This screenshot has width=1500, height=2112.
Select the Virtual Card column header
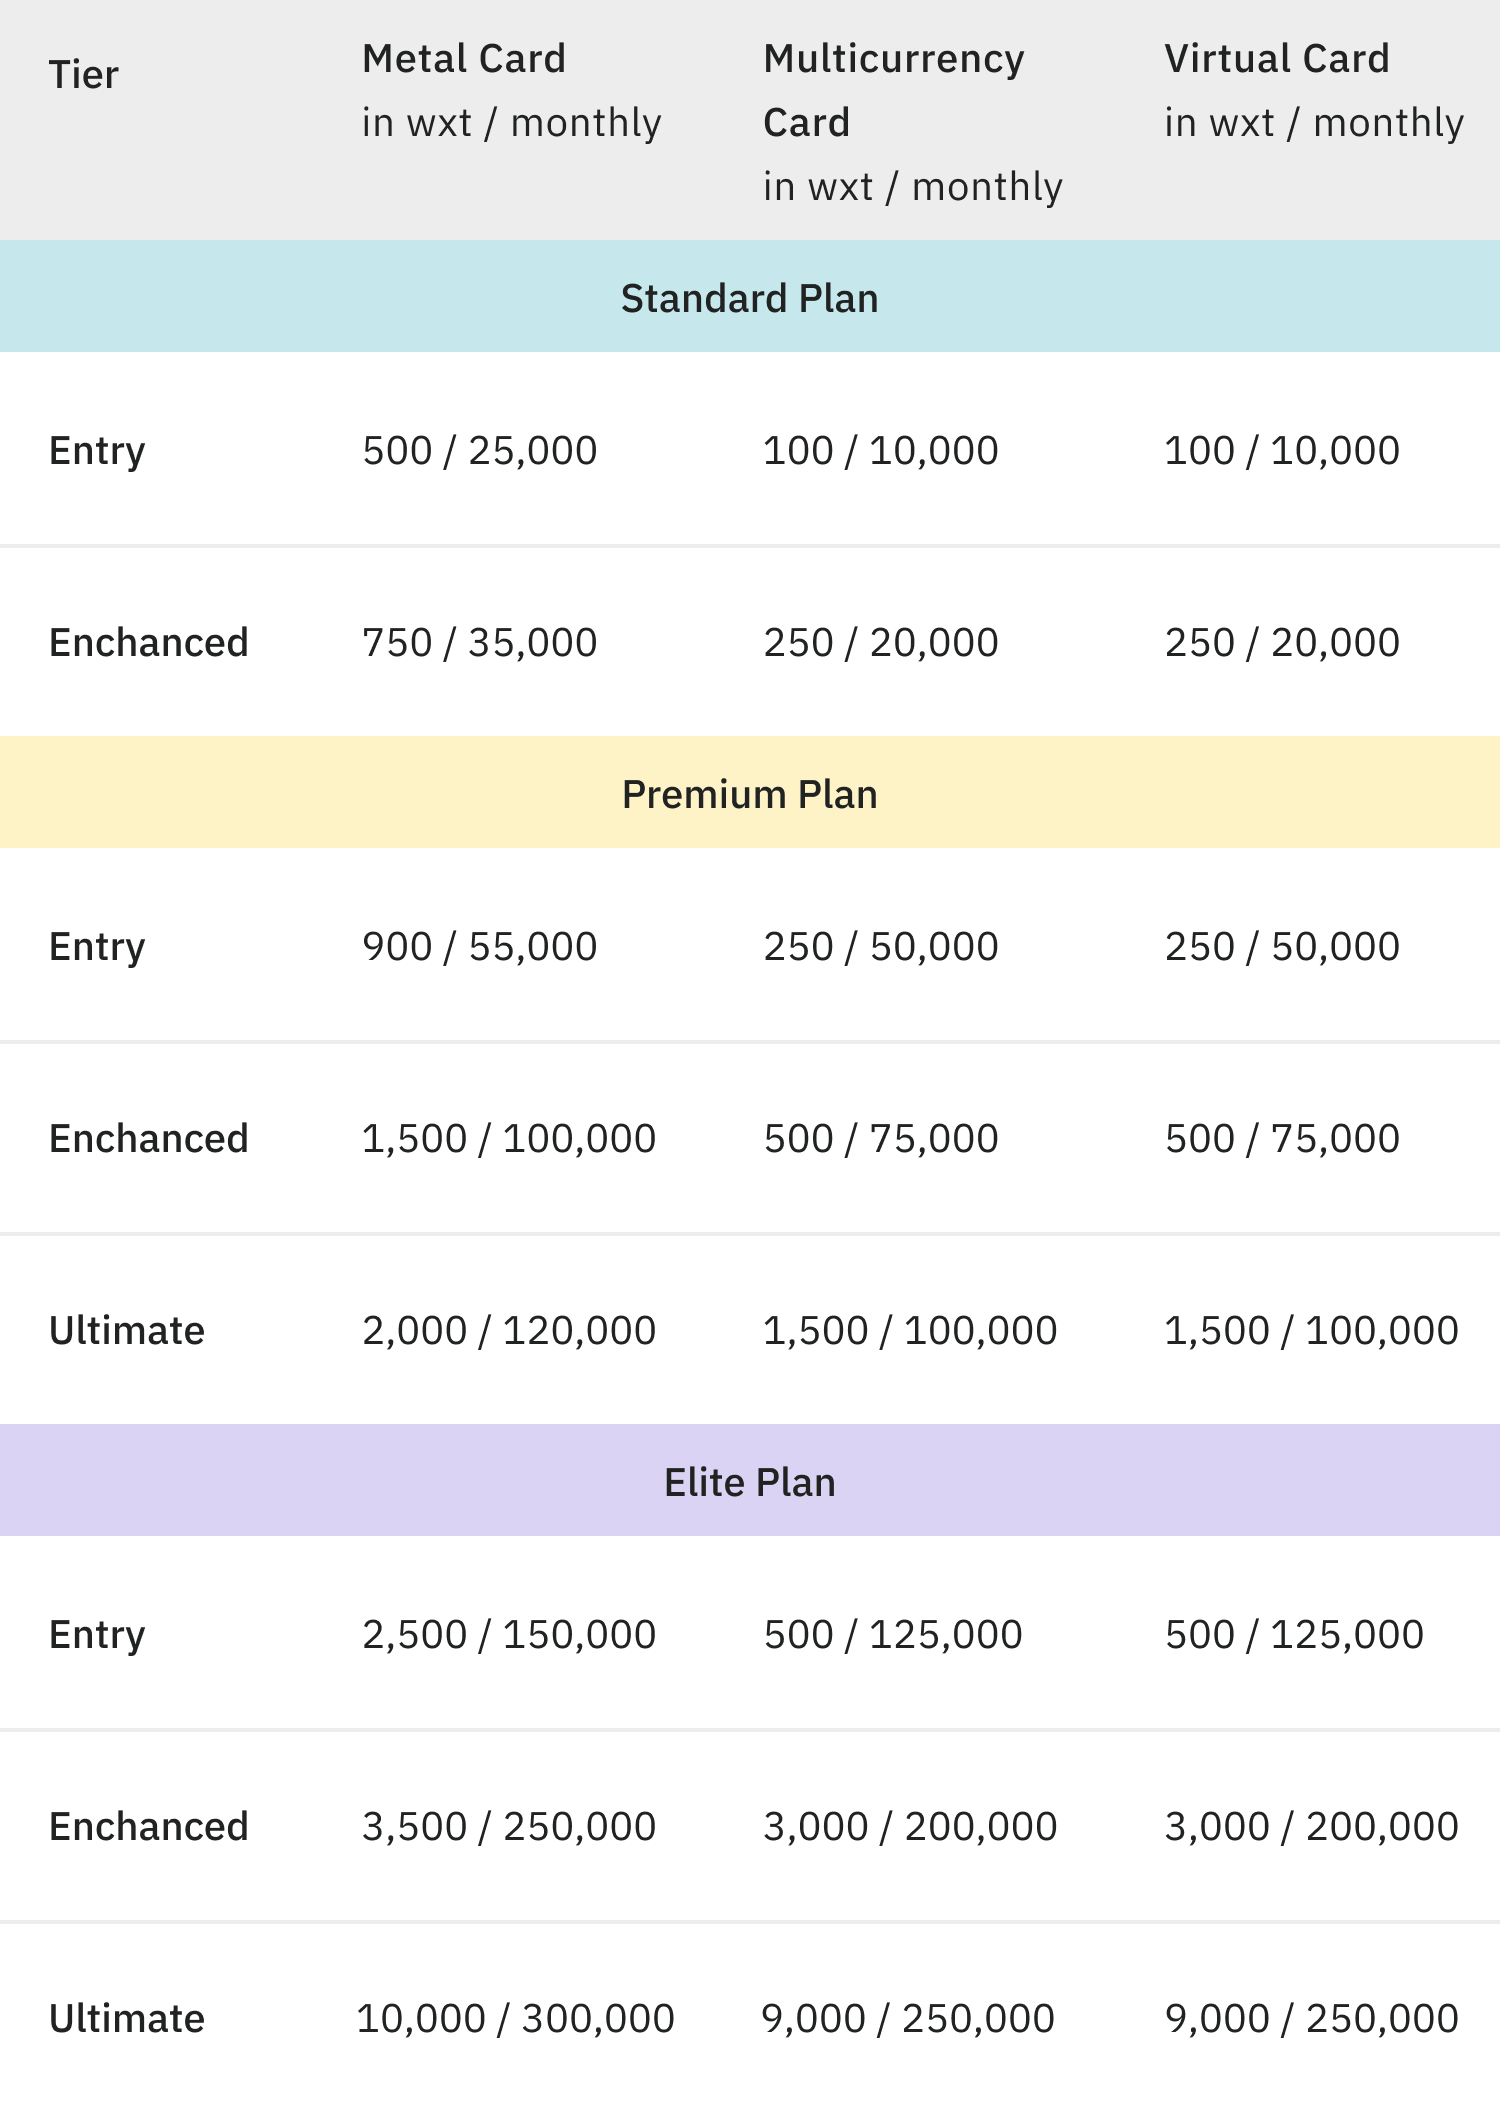tap(1314, 91)
